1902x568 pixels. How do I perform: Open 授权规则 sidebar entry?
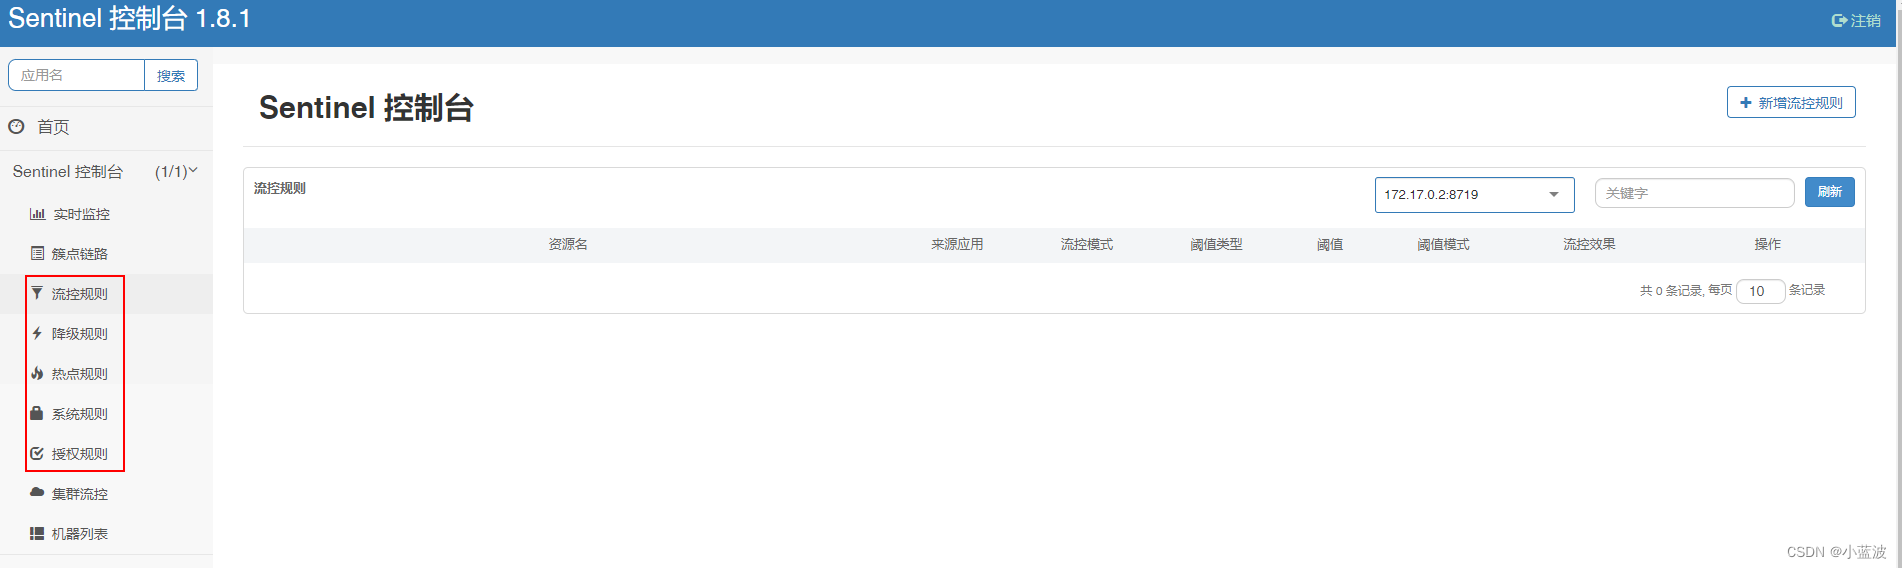[106, 454]
